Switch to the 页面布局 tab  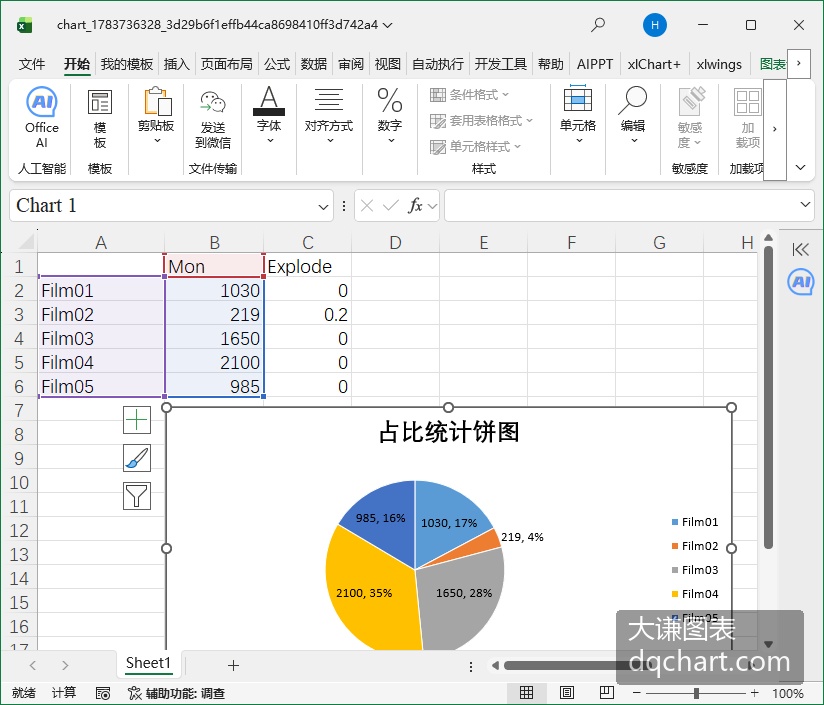[226, 64]
